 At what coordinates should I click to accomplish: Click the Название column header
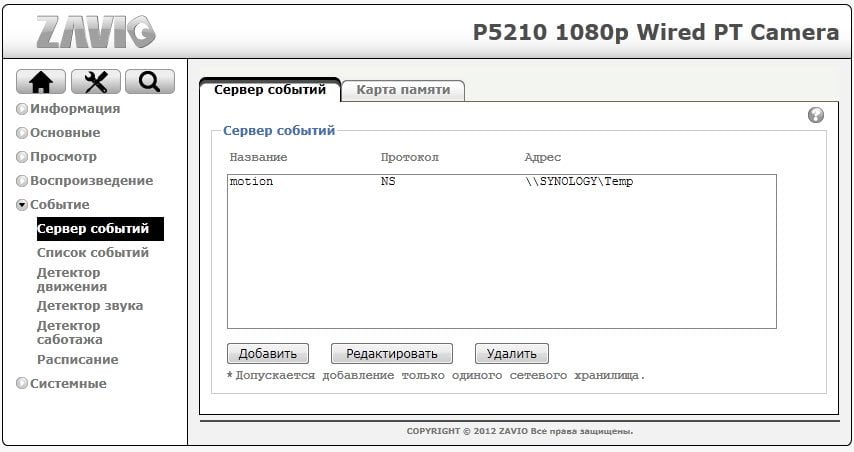[x=258, y=157]
